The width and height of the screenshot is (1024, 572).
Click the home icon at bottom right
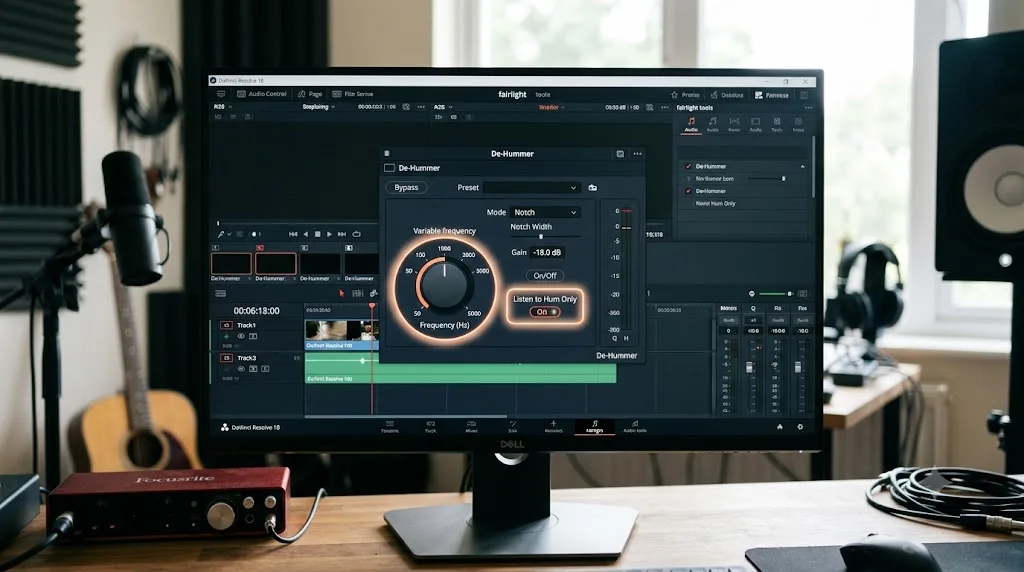coord(780,427)
